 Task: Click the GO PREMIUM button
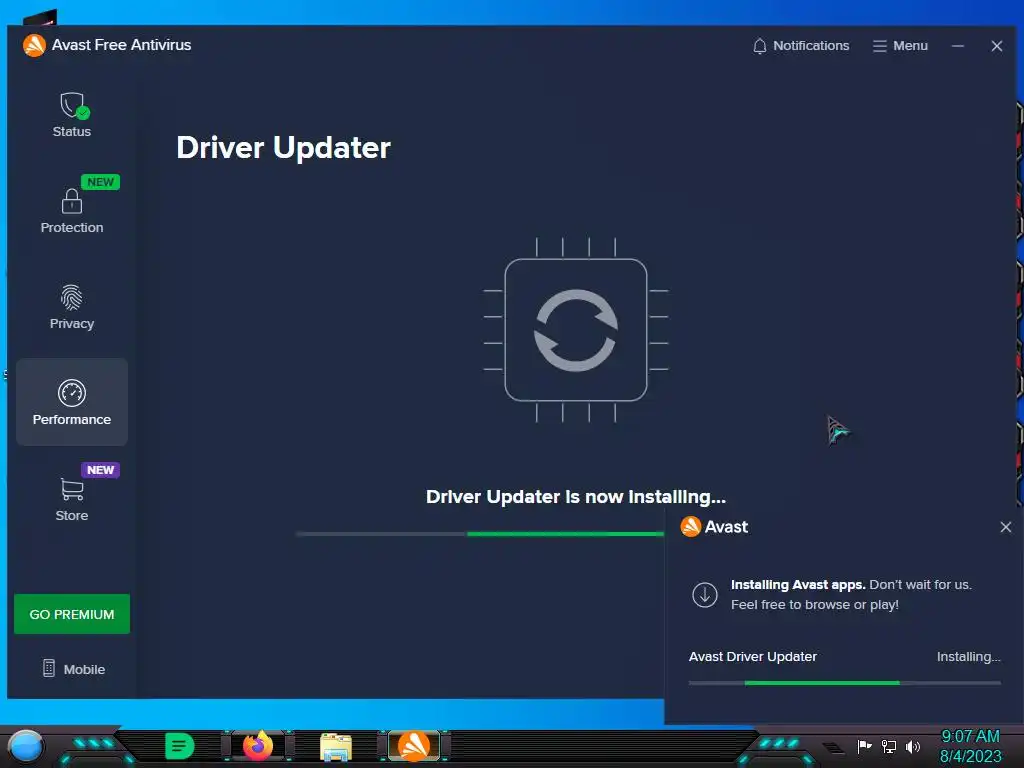click(x=72, y=614)
